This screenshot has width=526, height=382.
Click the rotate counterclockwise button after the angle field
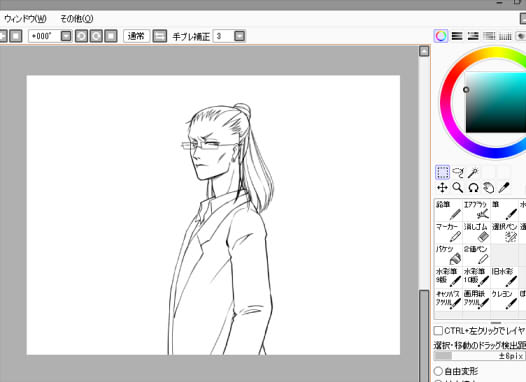coord(81,36)
